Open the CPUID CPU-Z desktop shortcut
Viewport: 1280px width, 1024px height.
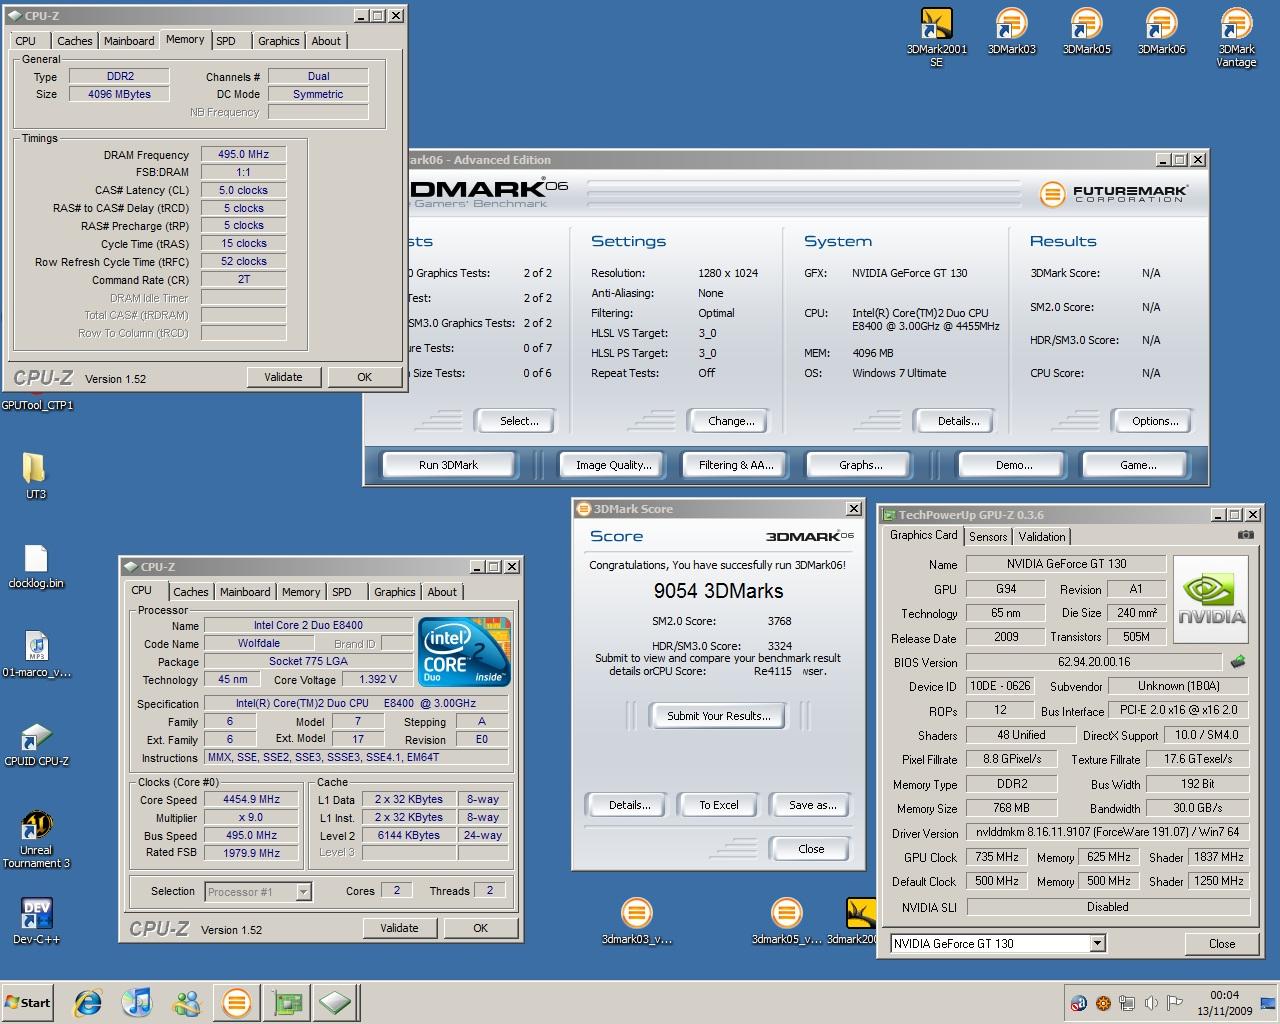tap(36, 744)
